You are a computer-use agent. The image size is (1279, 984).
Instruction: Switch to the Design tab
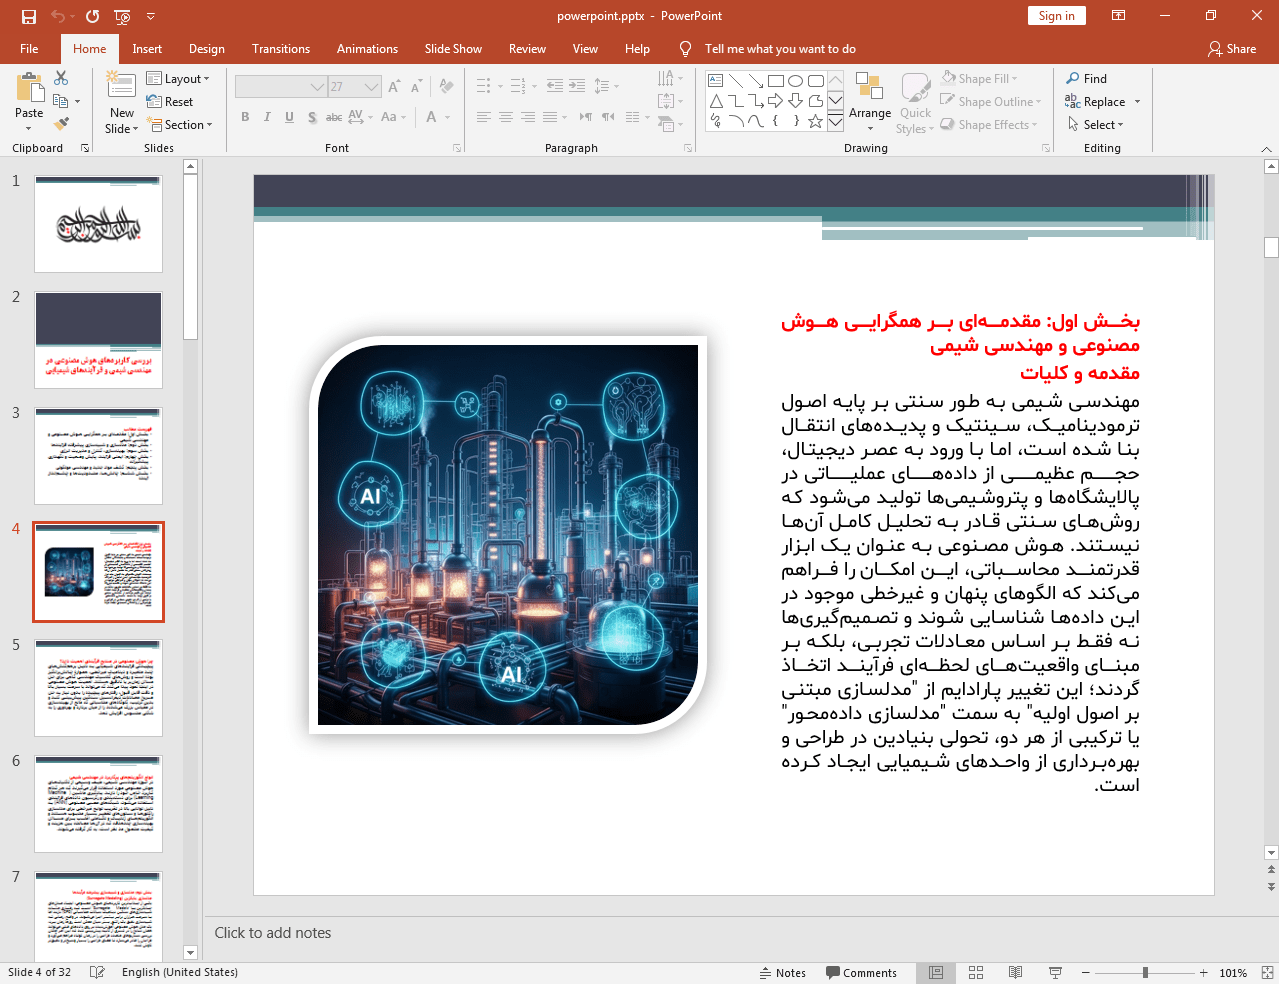coord(206,49)
